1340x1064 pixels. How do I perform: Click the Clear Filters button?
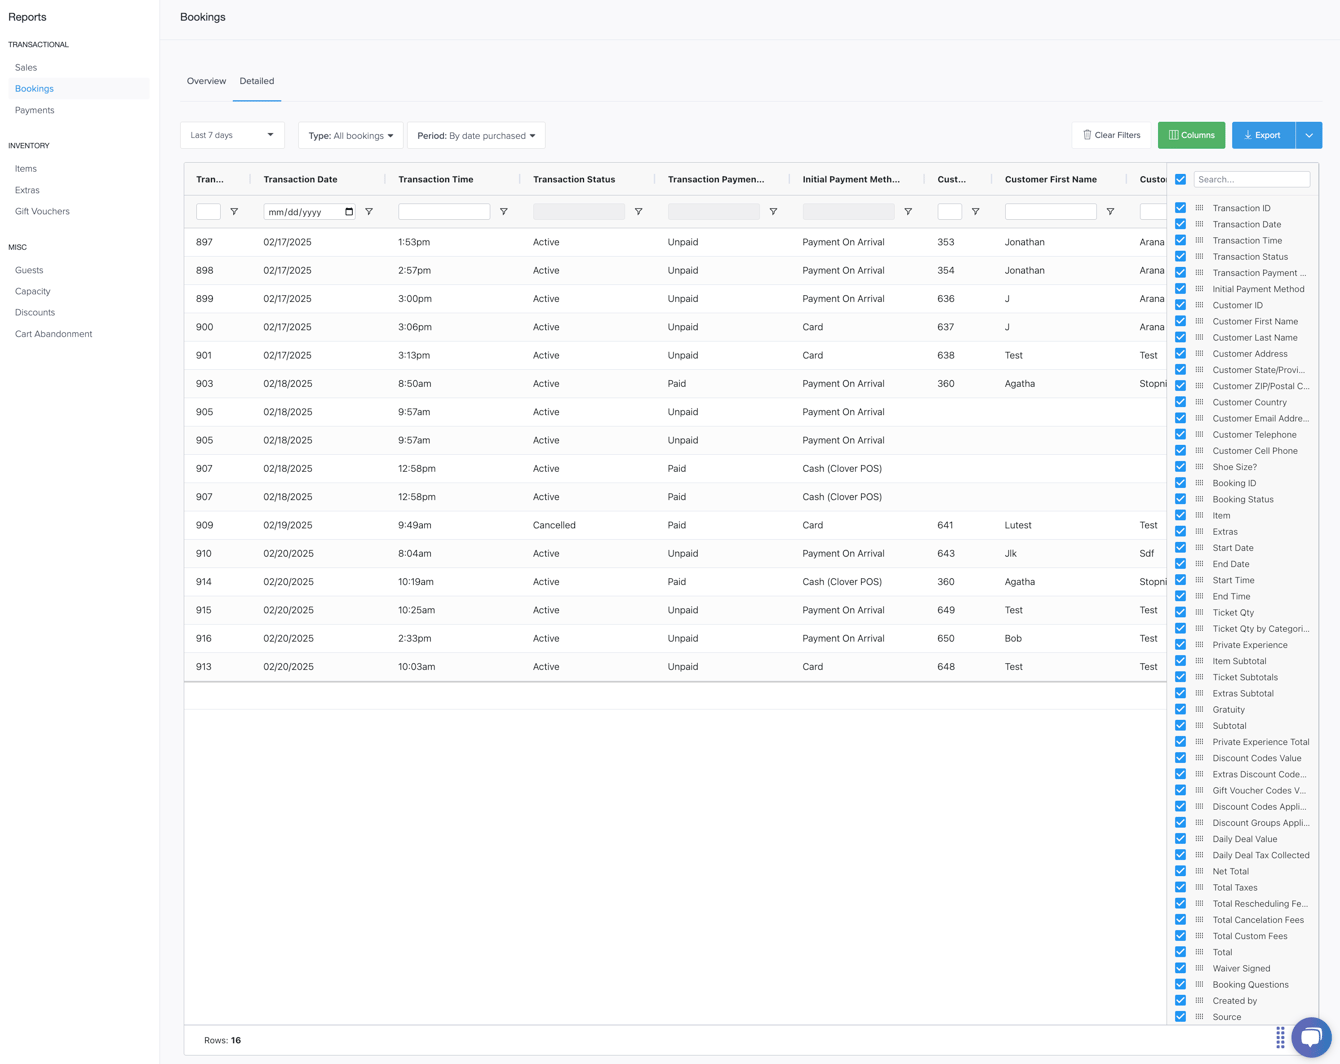1112,135
